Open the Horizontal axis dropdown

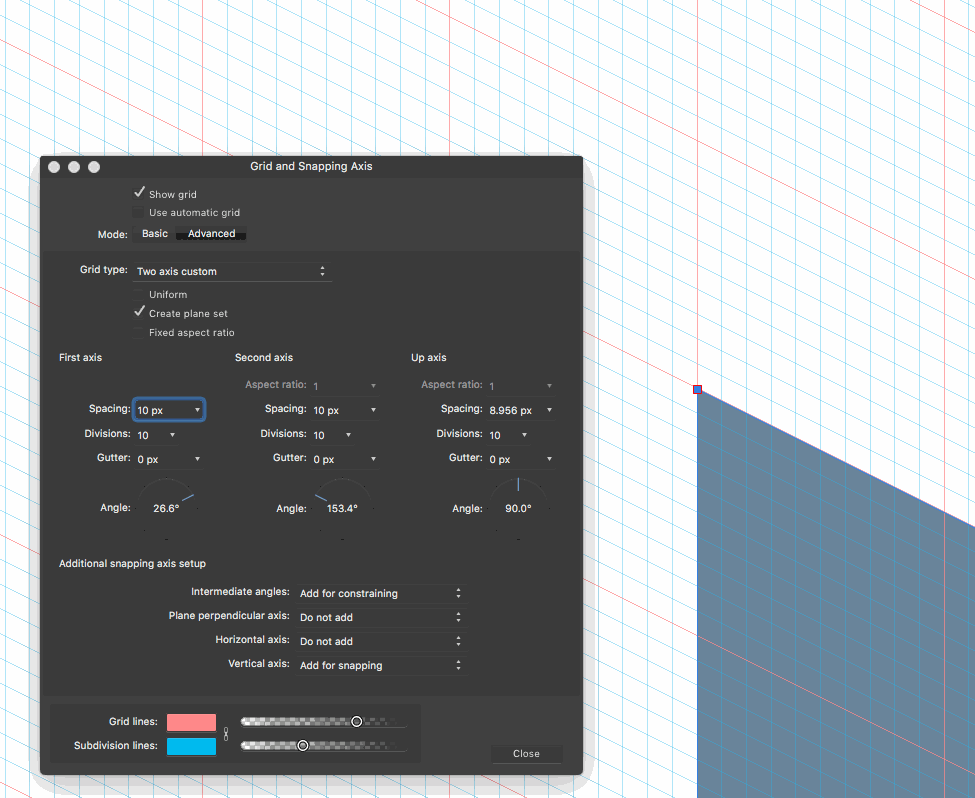[x=380, y=640]
